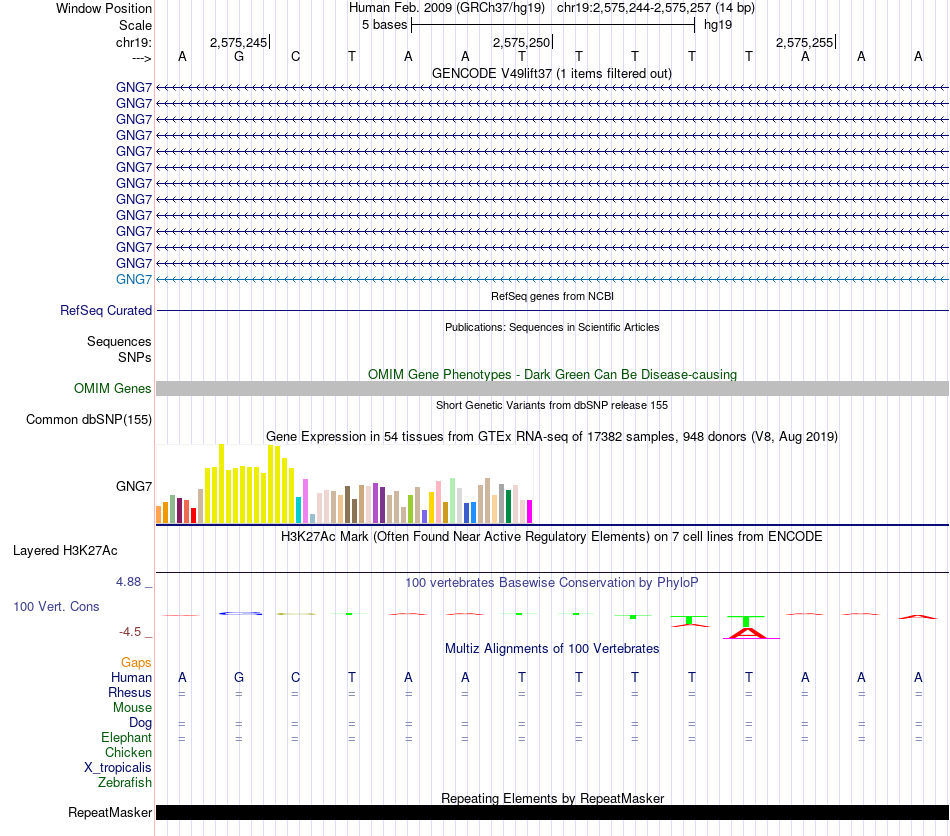Open the H3K27Ac Mark track title
This screenshot has width=950, height=836.
(x=552, y=536)
